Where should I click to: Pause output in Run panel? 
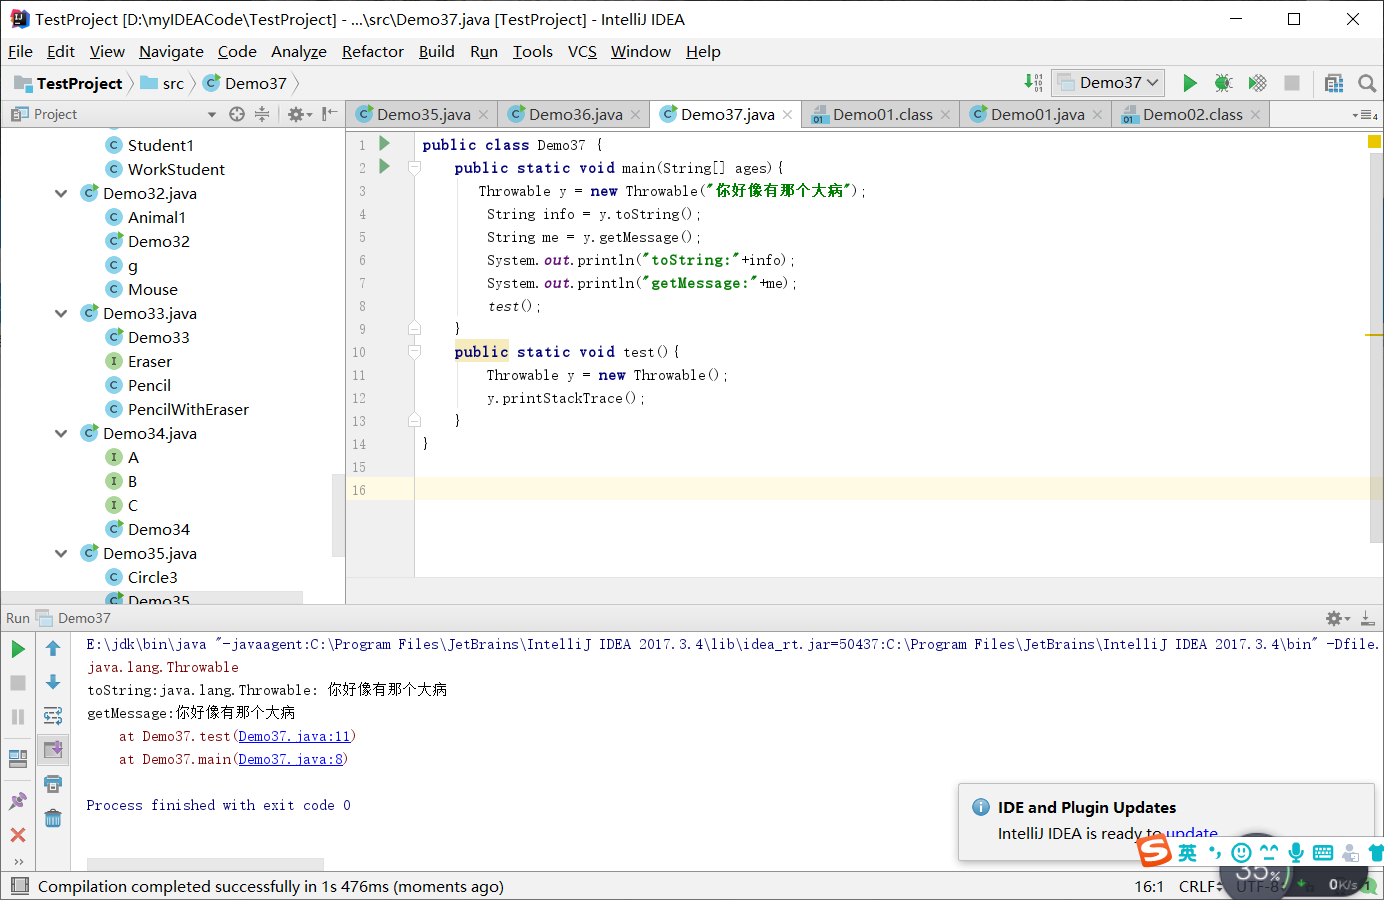[x=18, y=717]
